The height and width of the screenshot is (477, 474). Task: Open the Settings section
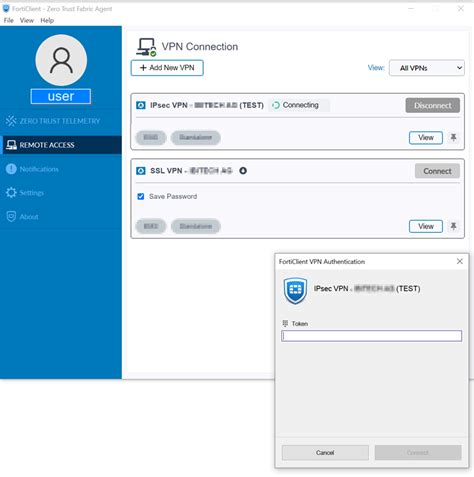61,193
